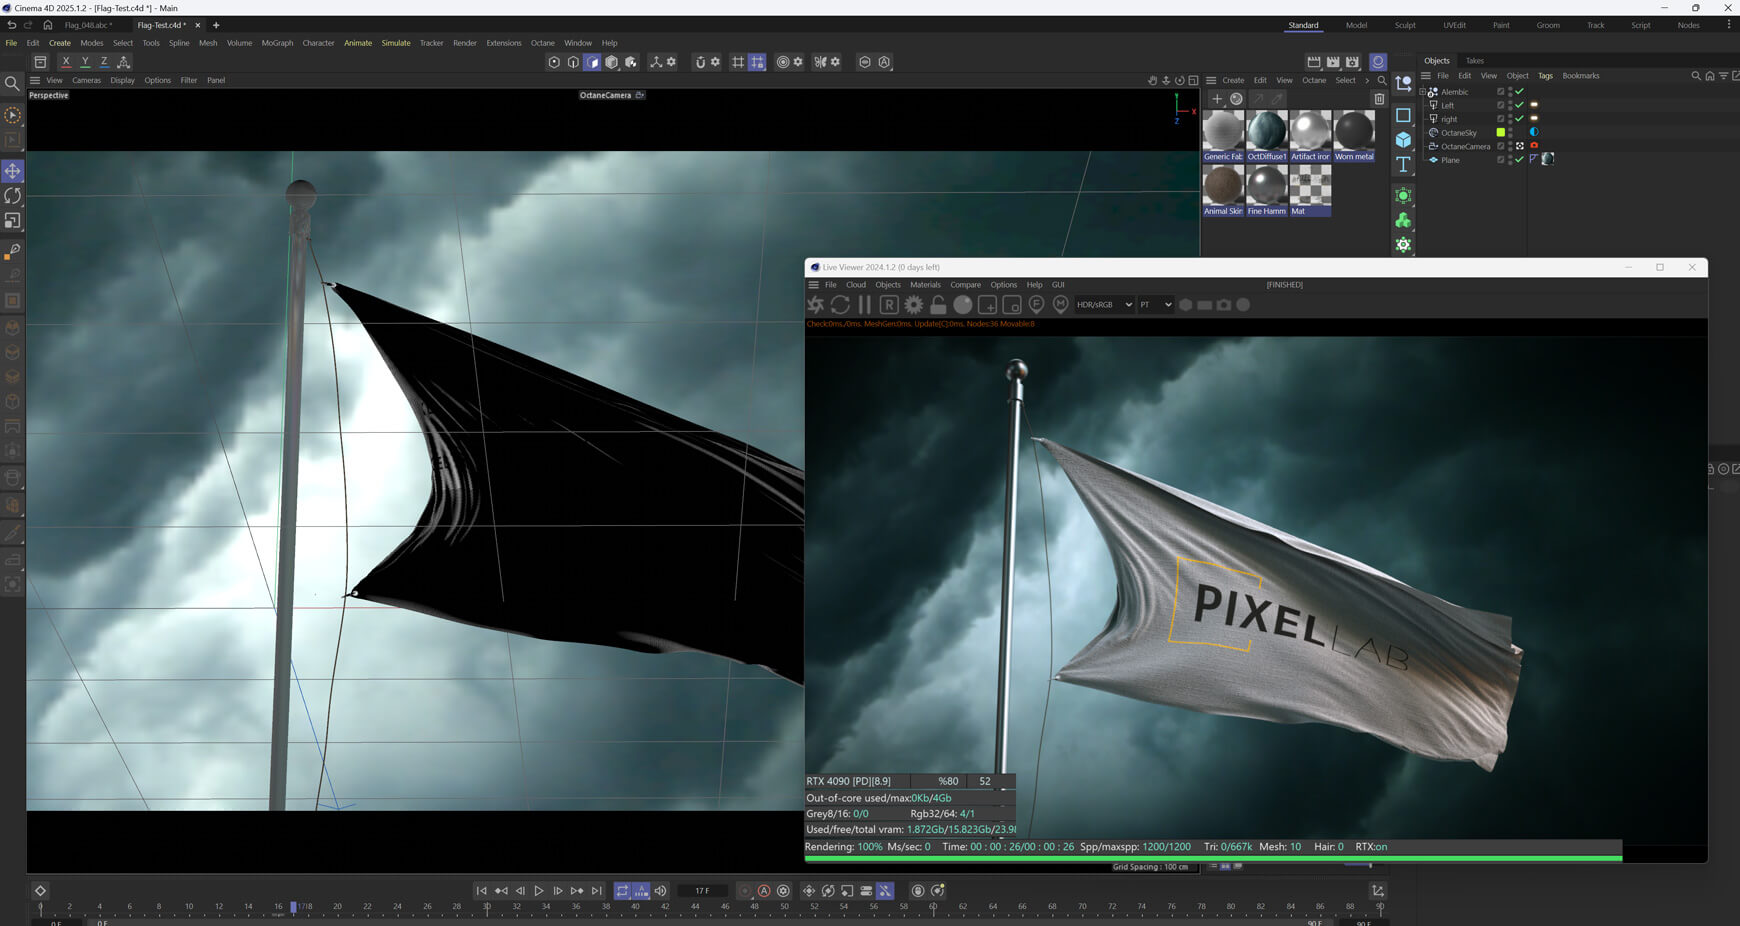Select the Move tool in left toolbar

13,171
